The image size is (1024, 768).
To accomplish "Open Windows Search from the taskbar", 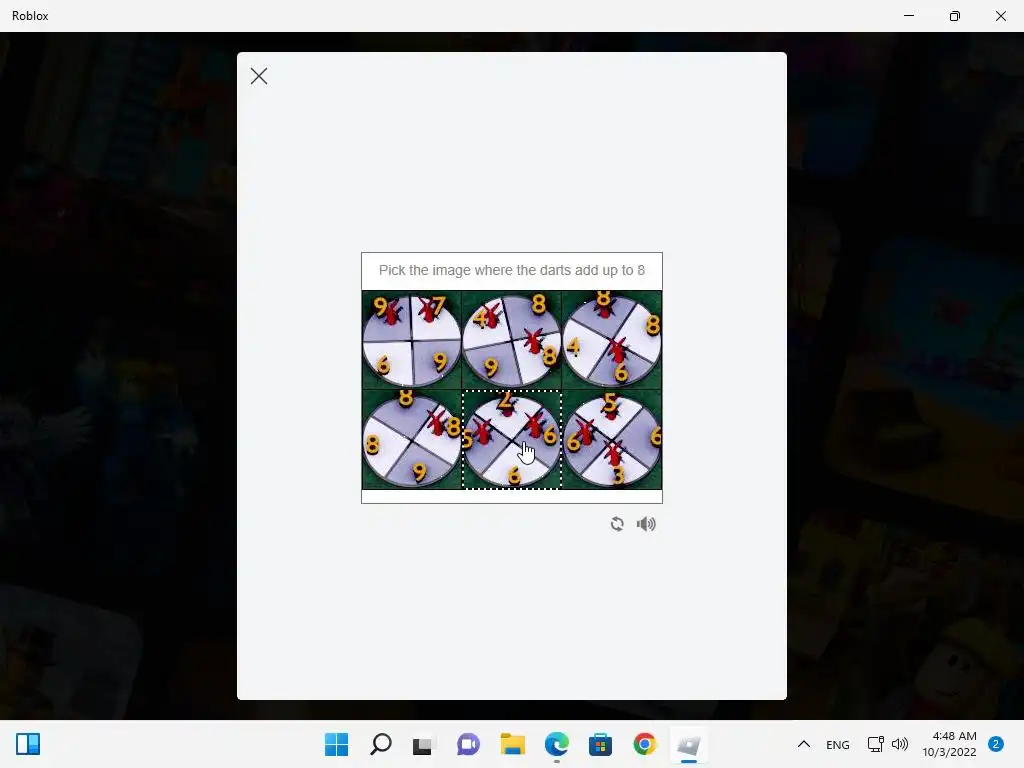I will tap(381, 744).
